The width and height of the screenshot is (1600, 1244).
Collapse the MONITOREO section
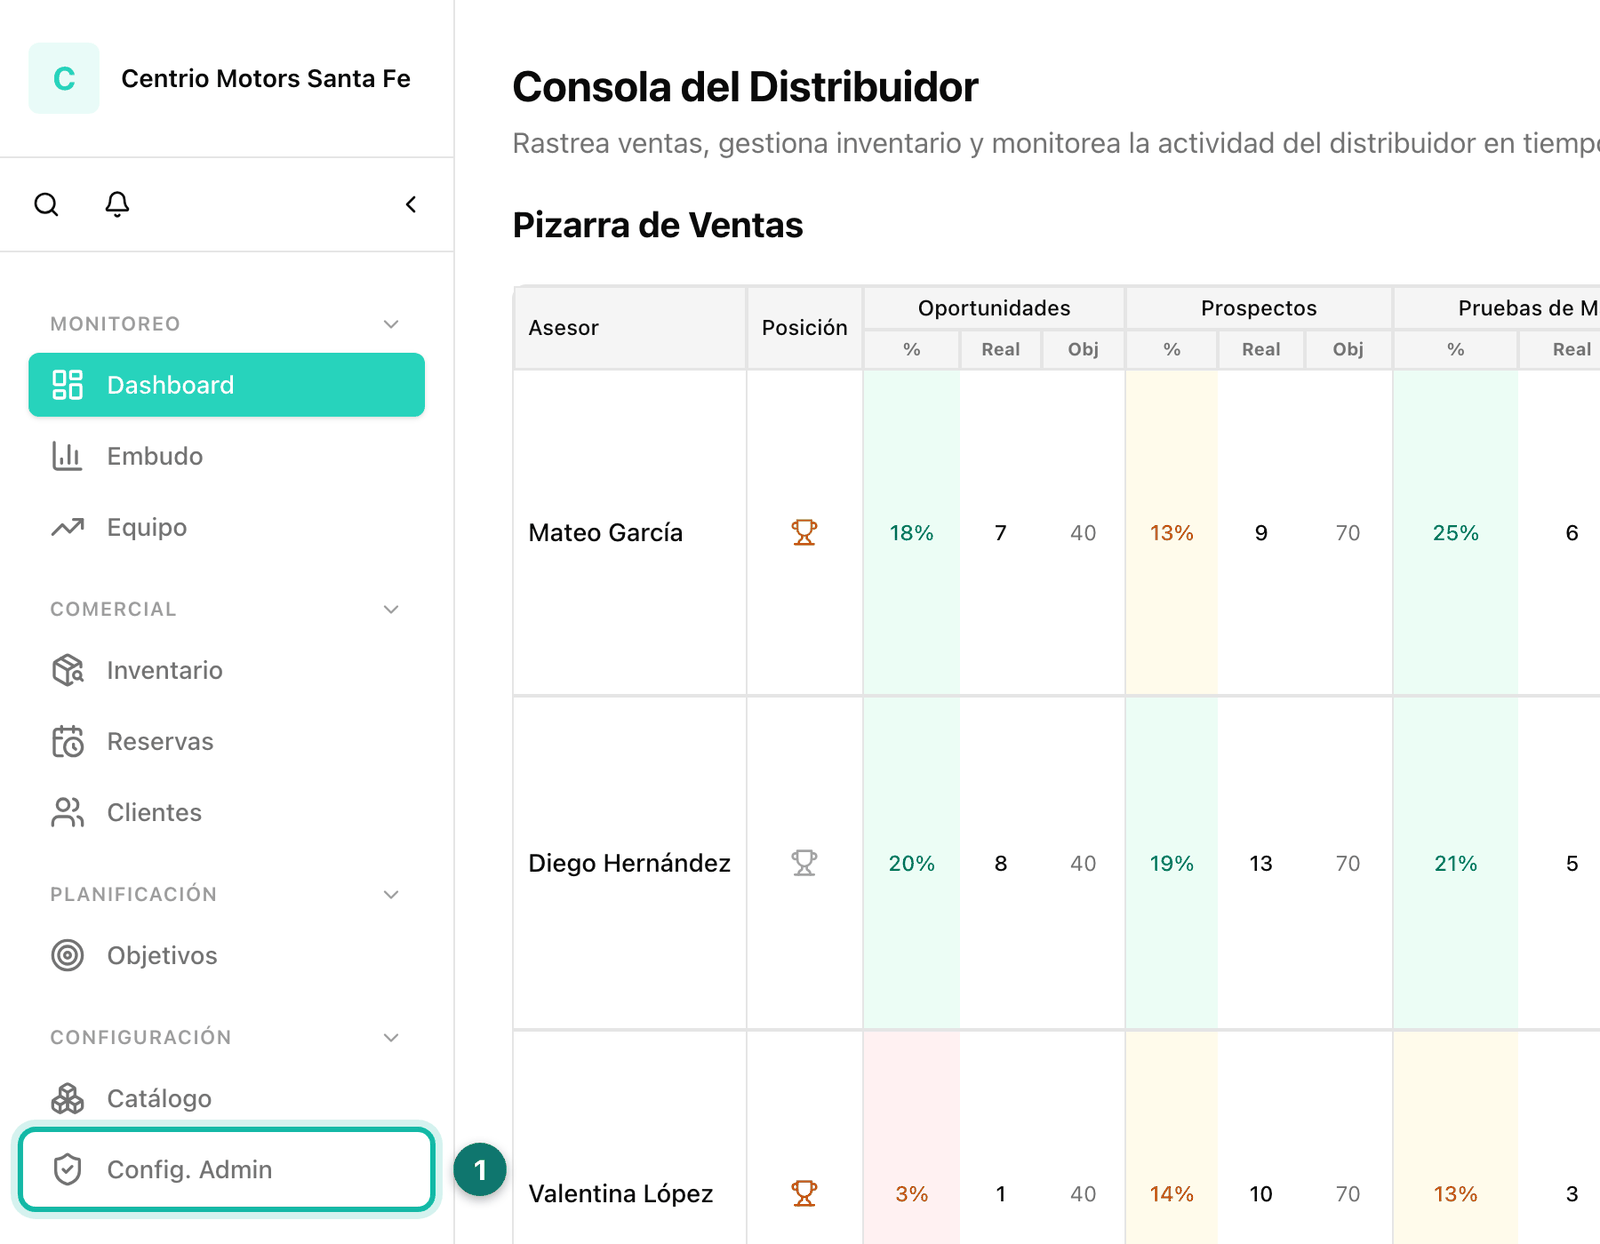[391, 324]
